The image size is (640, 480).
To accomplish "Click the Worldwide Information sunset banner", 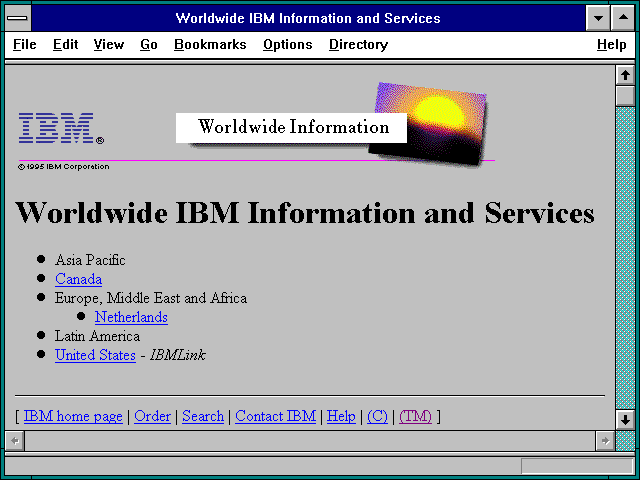I will [x=331, y=124].
